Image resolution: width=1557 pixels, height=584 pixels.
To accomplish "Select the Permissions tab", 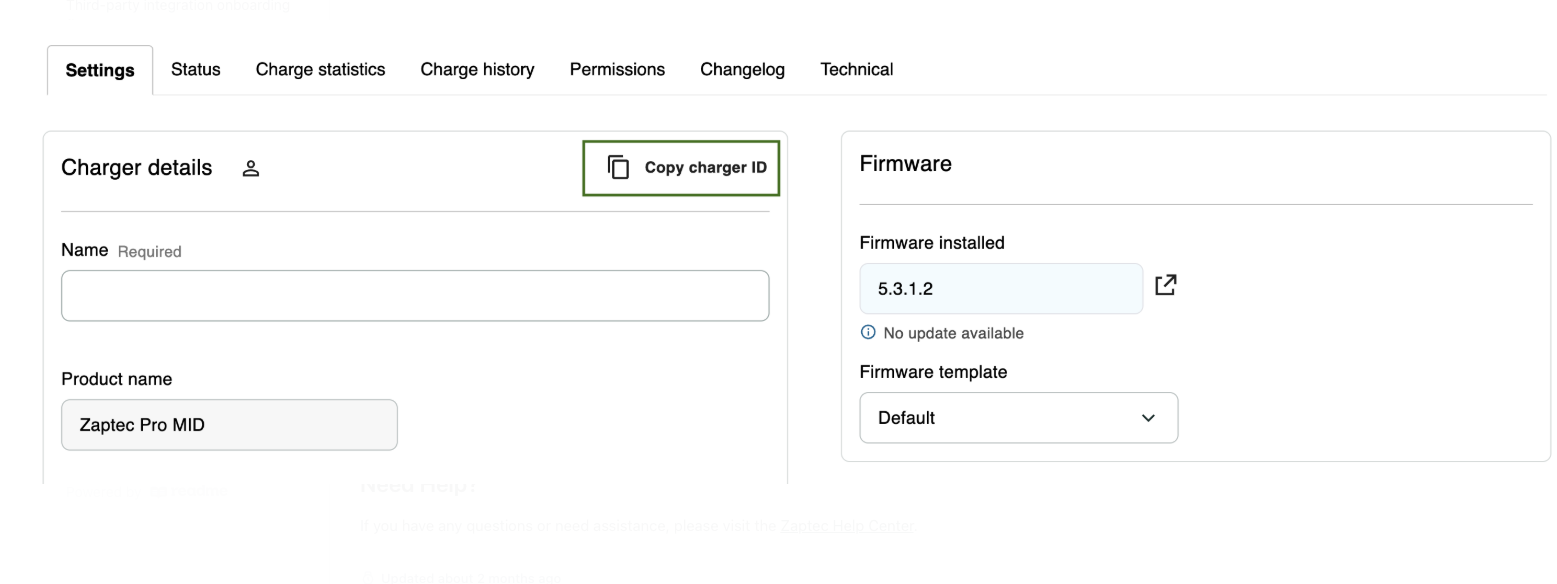I will click(x=617, y=70).
